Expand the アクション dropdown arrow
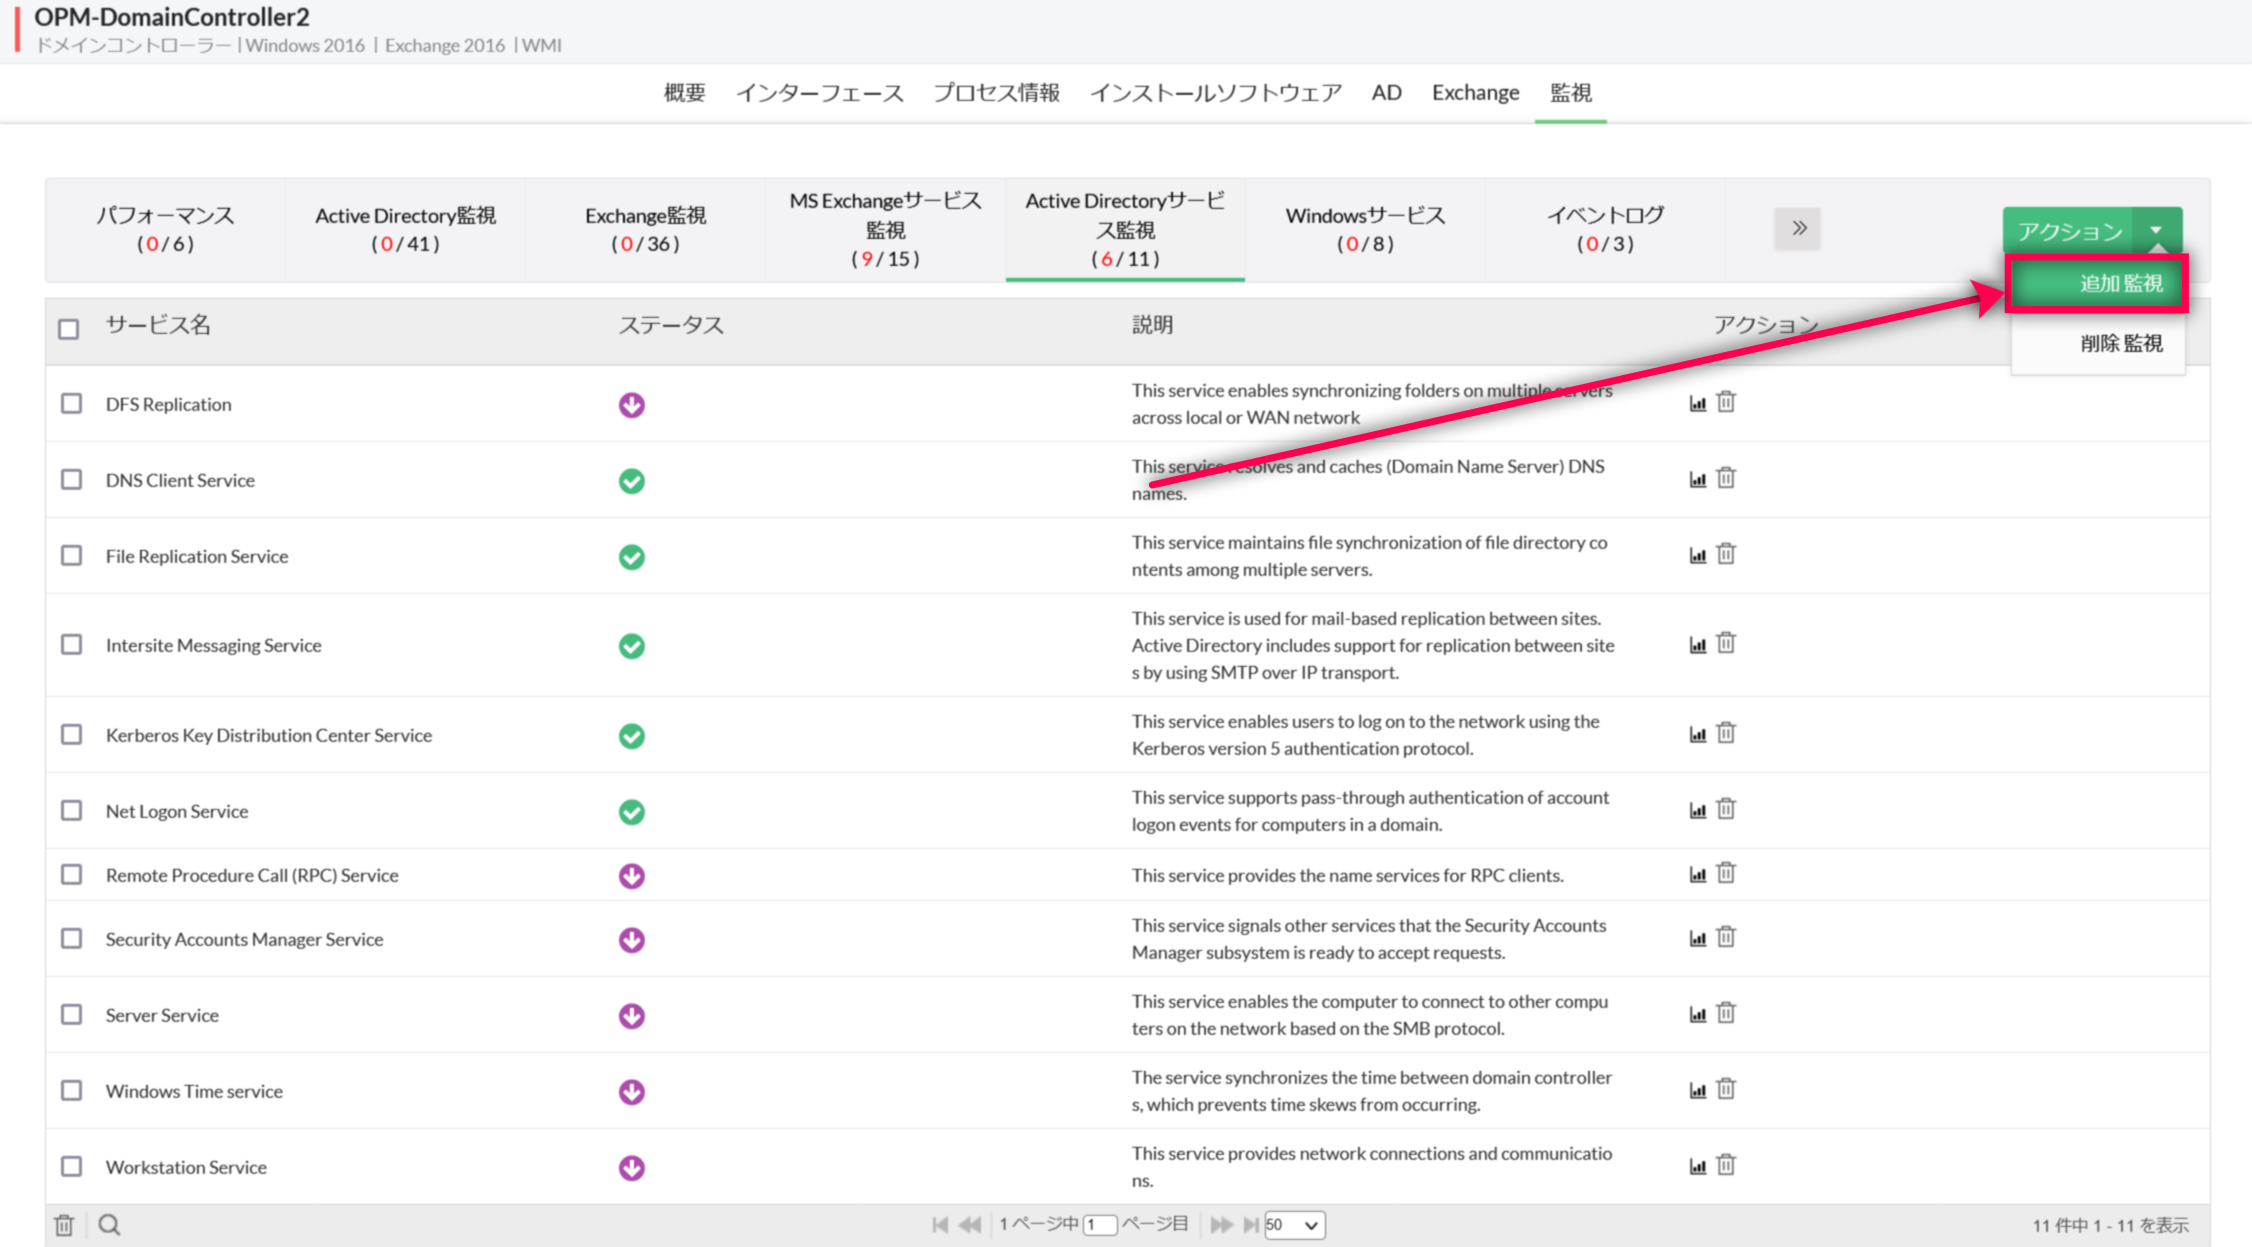 coord(2156,230)
